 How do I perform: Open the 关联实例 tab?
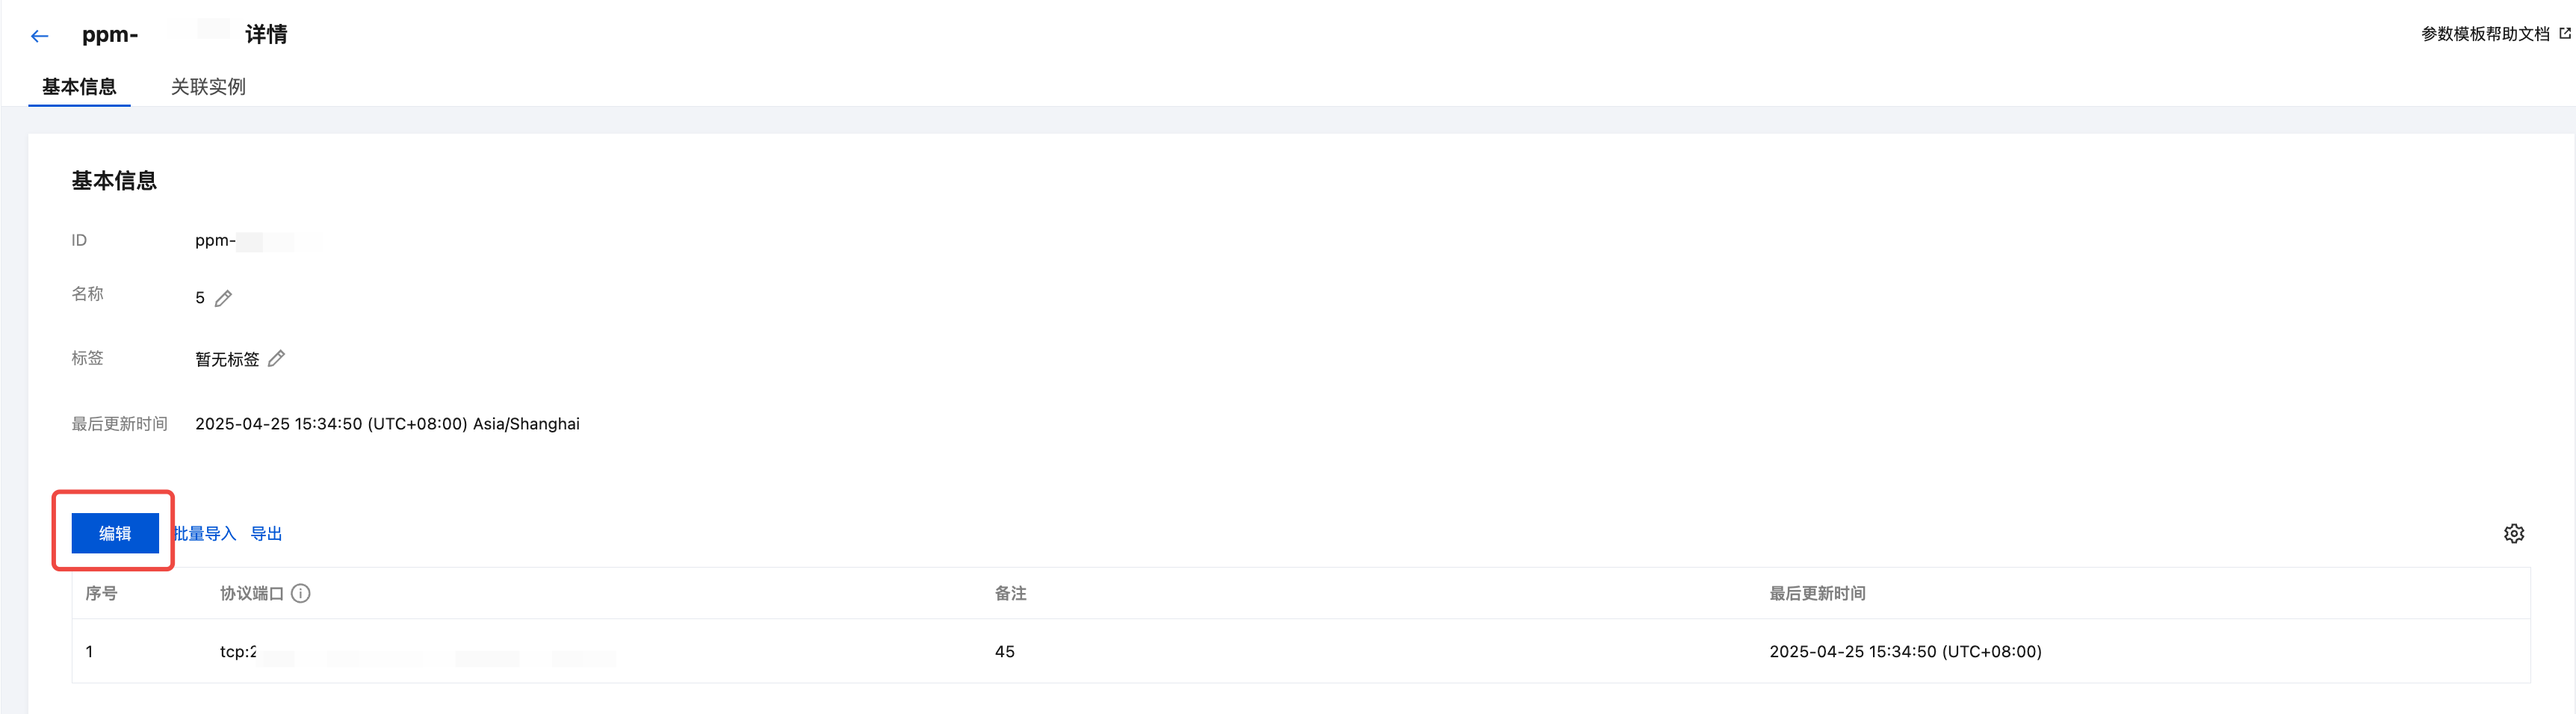pos(208,86)
